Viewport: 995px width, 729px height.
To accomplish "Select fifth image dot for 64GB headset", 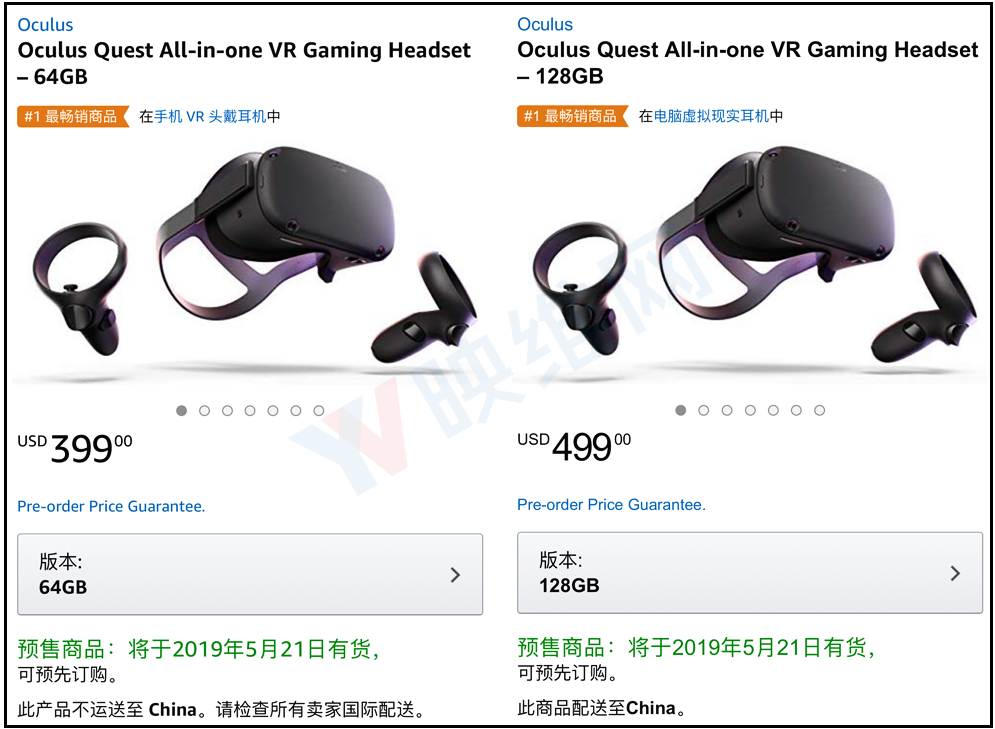I will [x=273, y=410].
